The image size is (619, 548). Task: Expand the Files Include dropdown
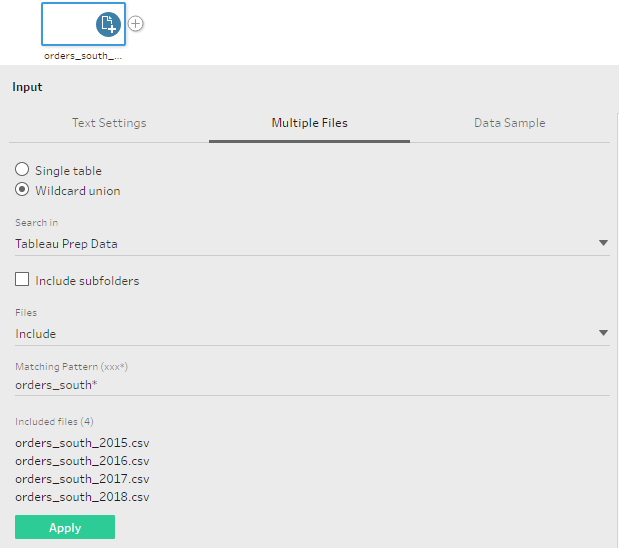(312, 334)
